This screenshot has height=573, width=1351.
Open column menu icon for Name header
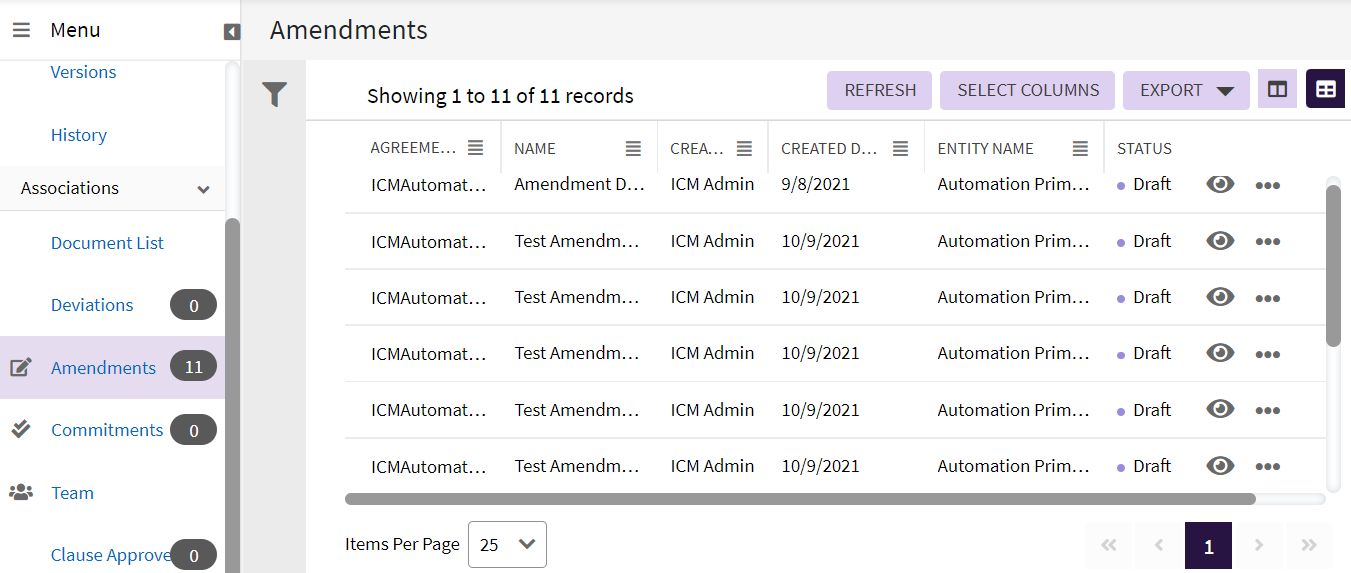coord(633,148)
